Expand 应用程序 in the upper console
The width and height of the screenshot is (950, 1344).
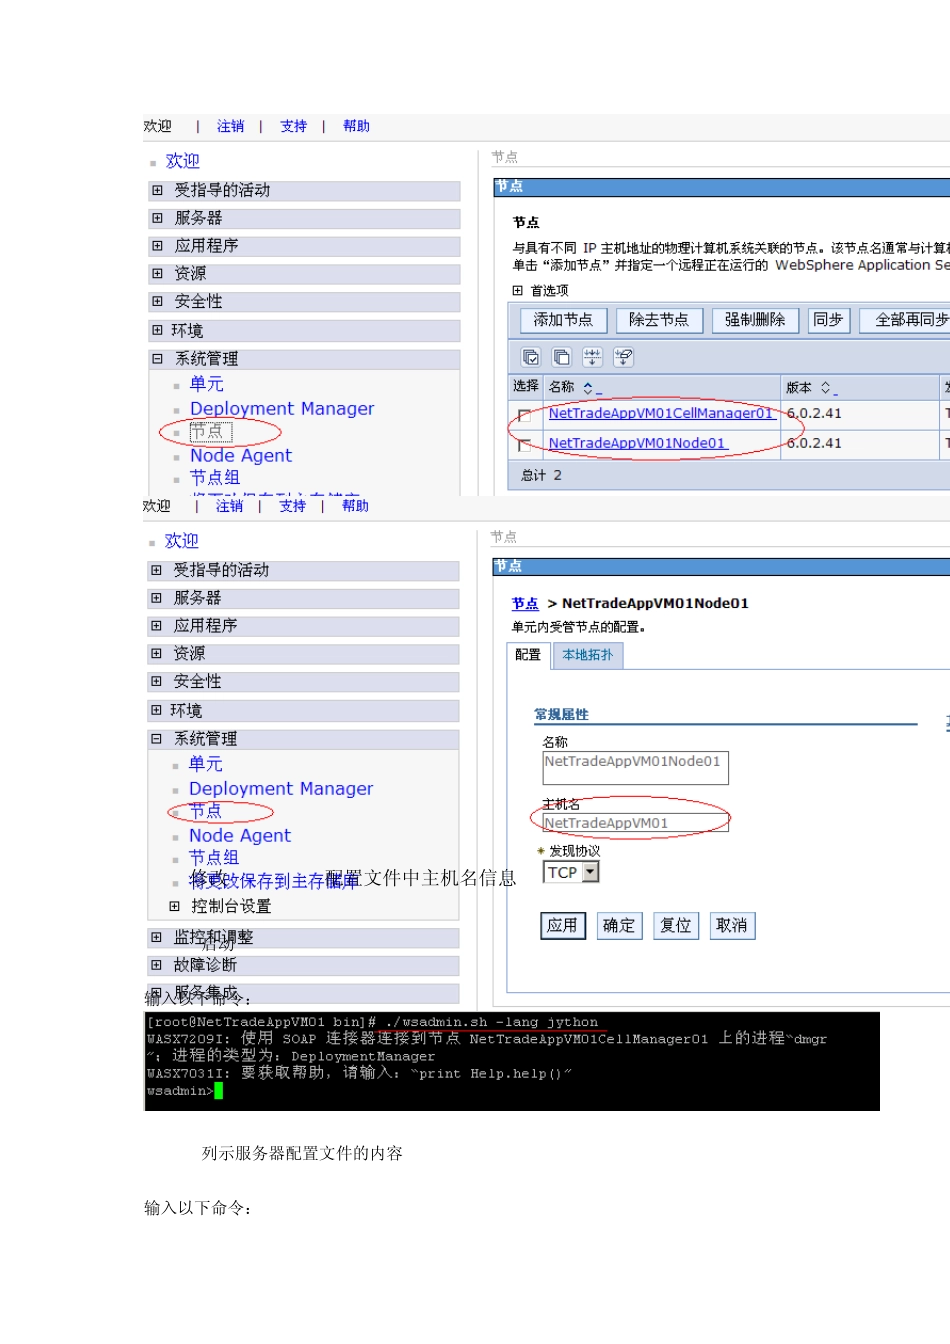(157, 246)
